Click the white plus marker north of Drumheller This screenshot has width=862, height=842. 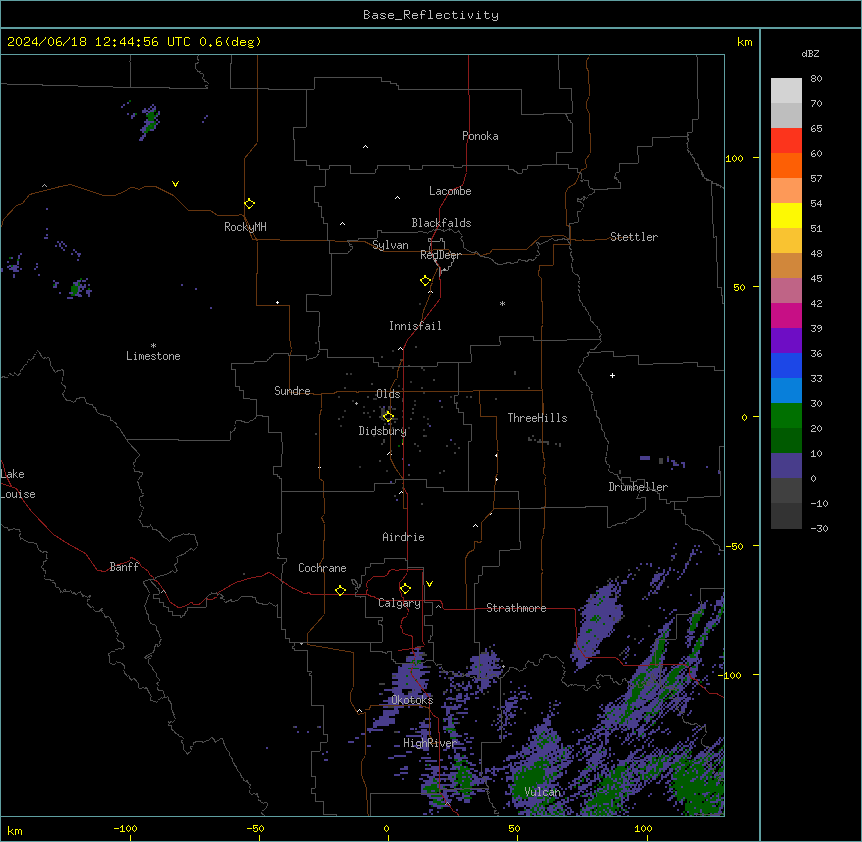click(612, 375)
